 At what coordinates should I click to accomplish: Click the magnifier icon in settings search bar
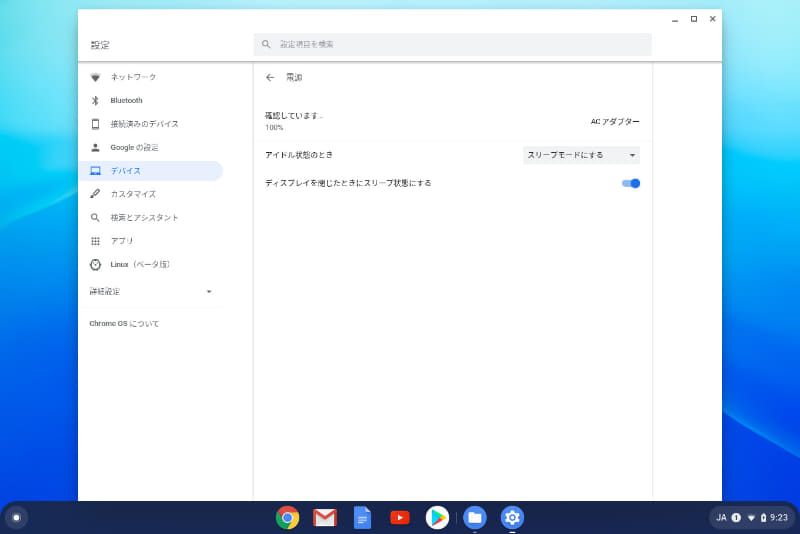(266, 44)
